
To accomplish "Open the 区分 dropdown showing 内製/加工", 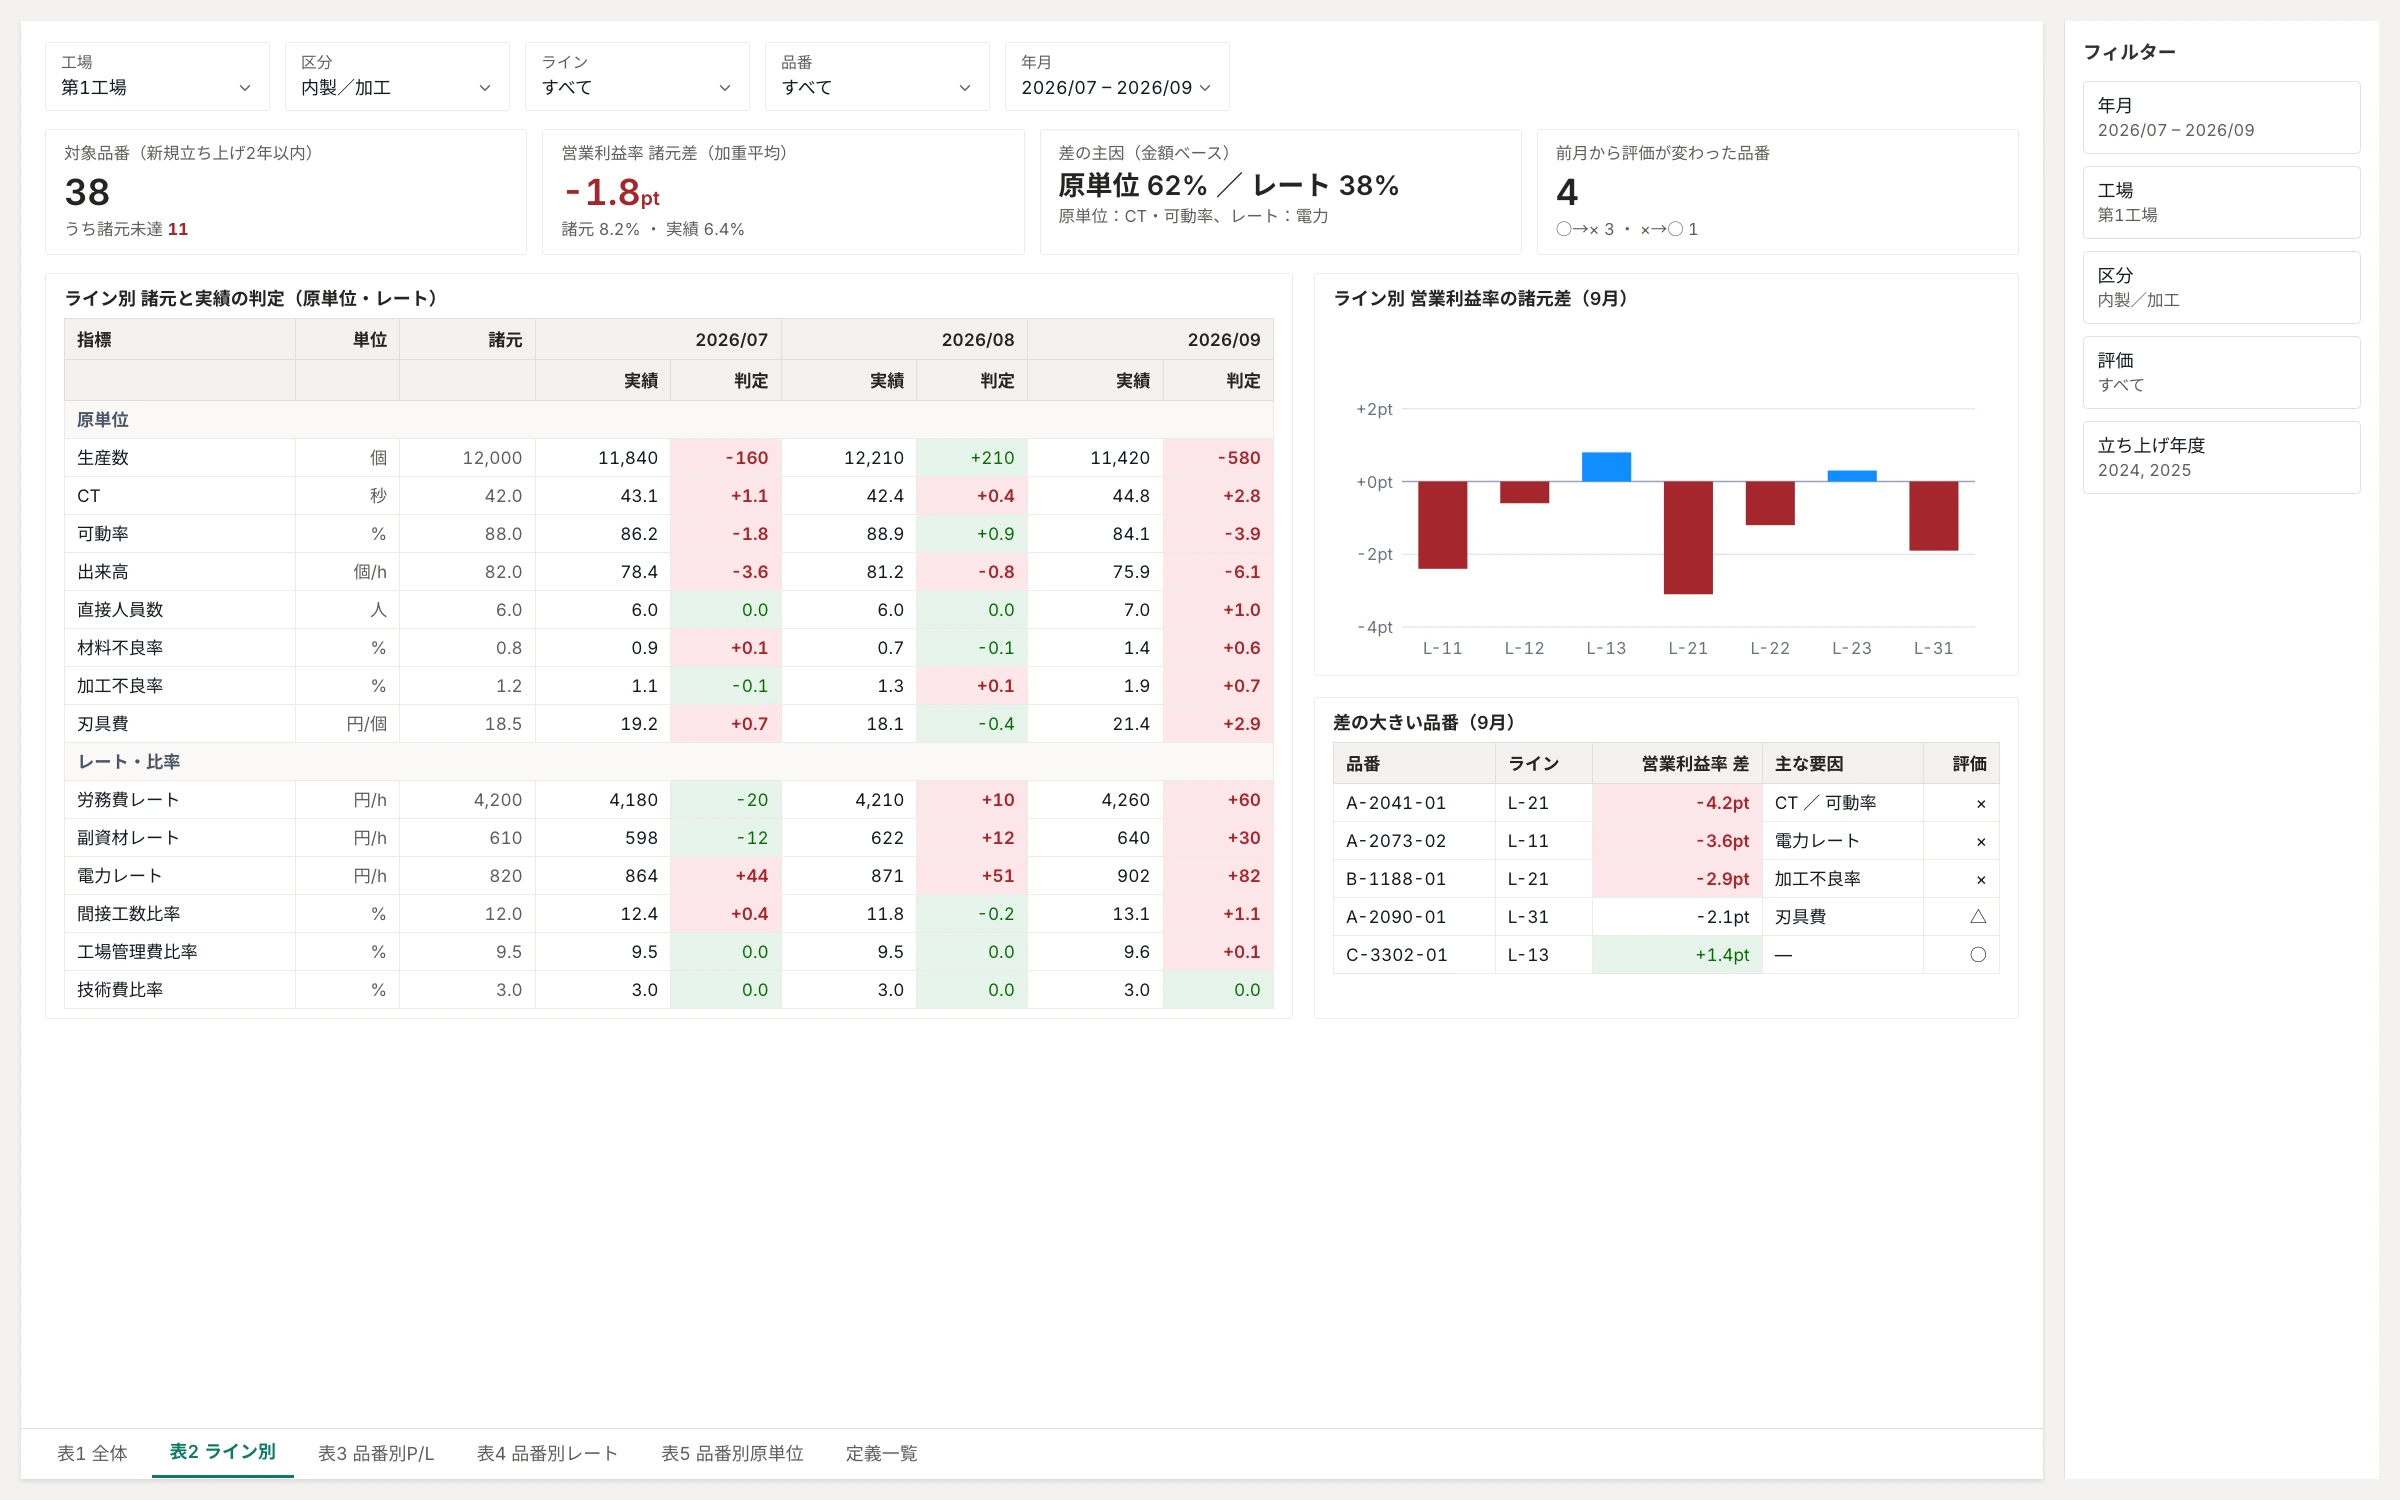I will click(397, 76).
